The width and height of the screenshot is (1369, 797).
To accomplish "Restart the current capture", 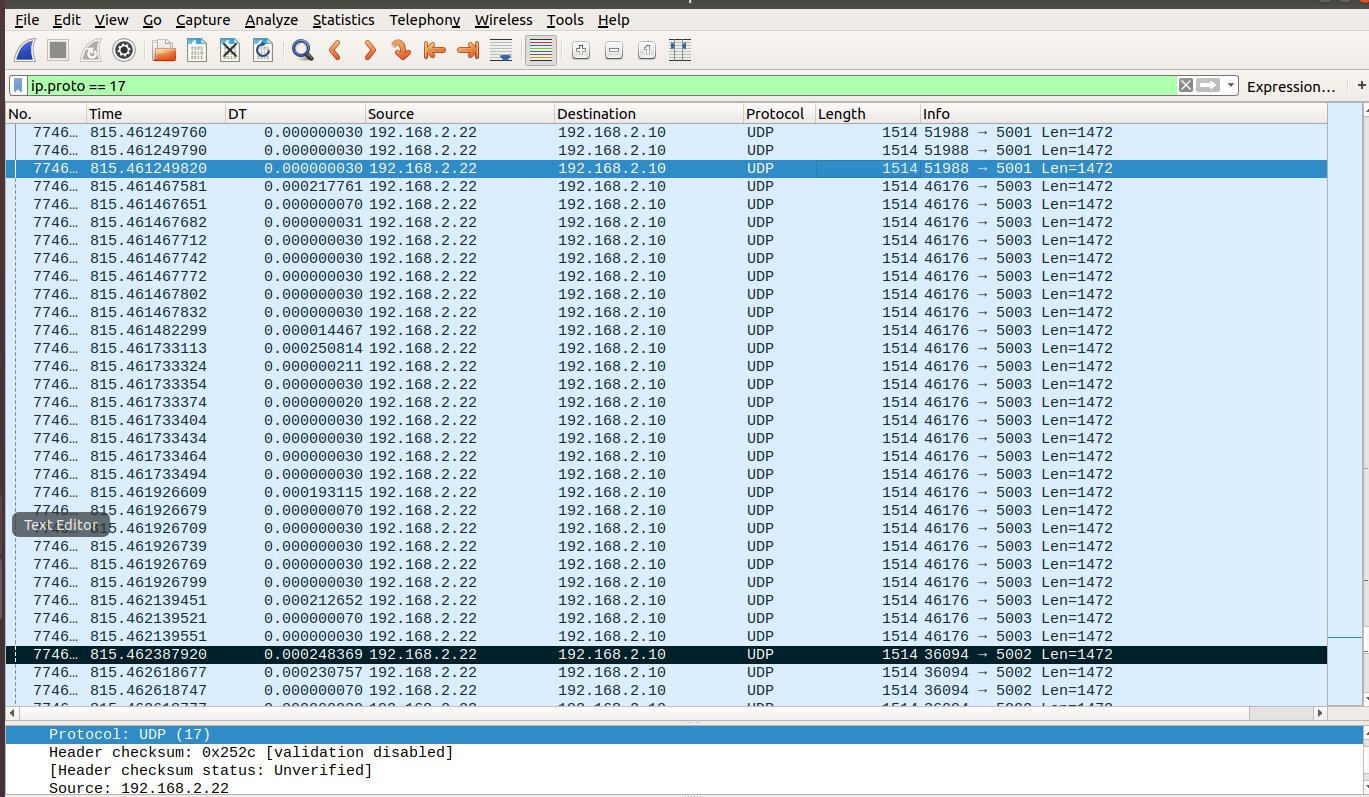I will point(91,50).
